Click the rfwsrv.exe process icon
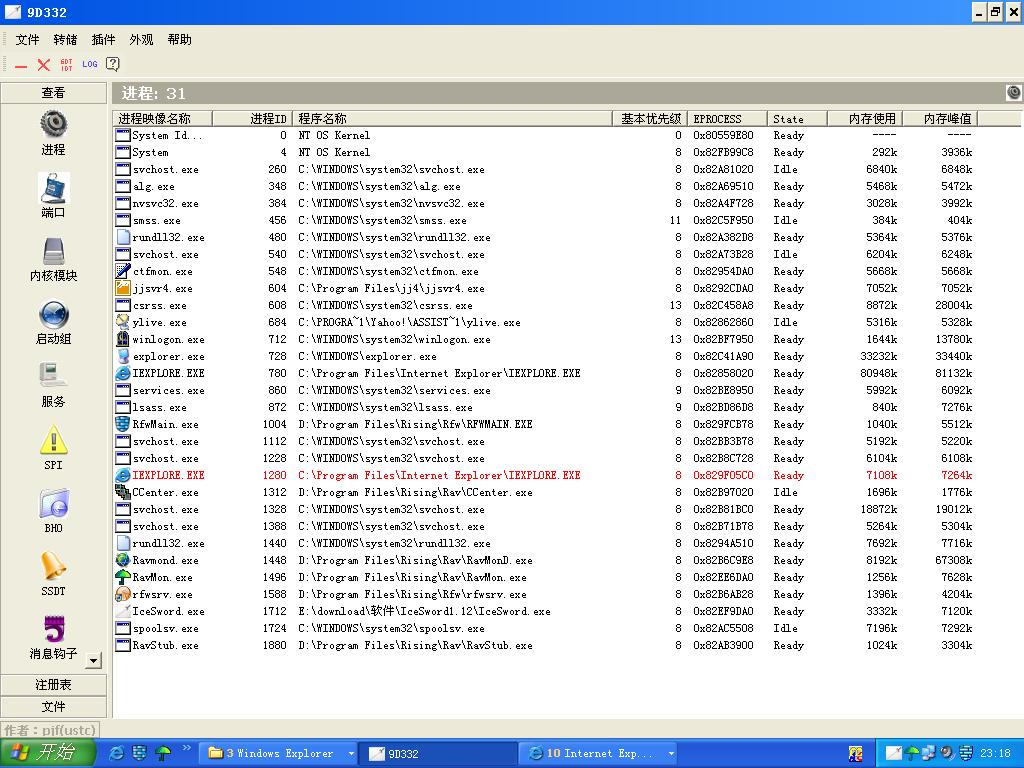The width and height of the screenshot is (1024, 768). (x=123, y=594)
